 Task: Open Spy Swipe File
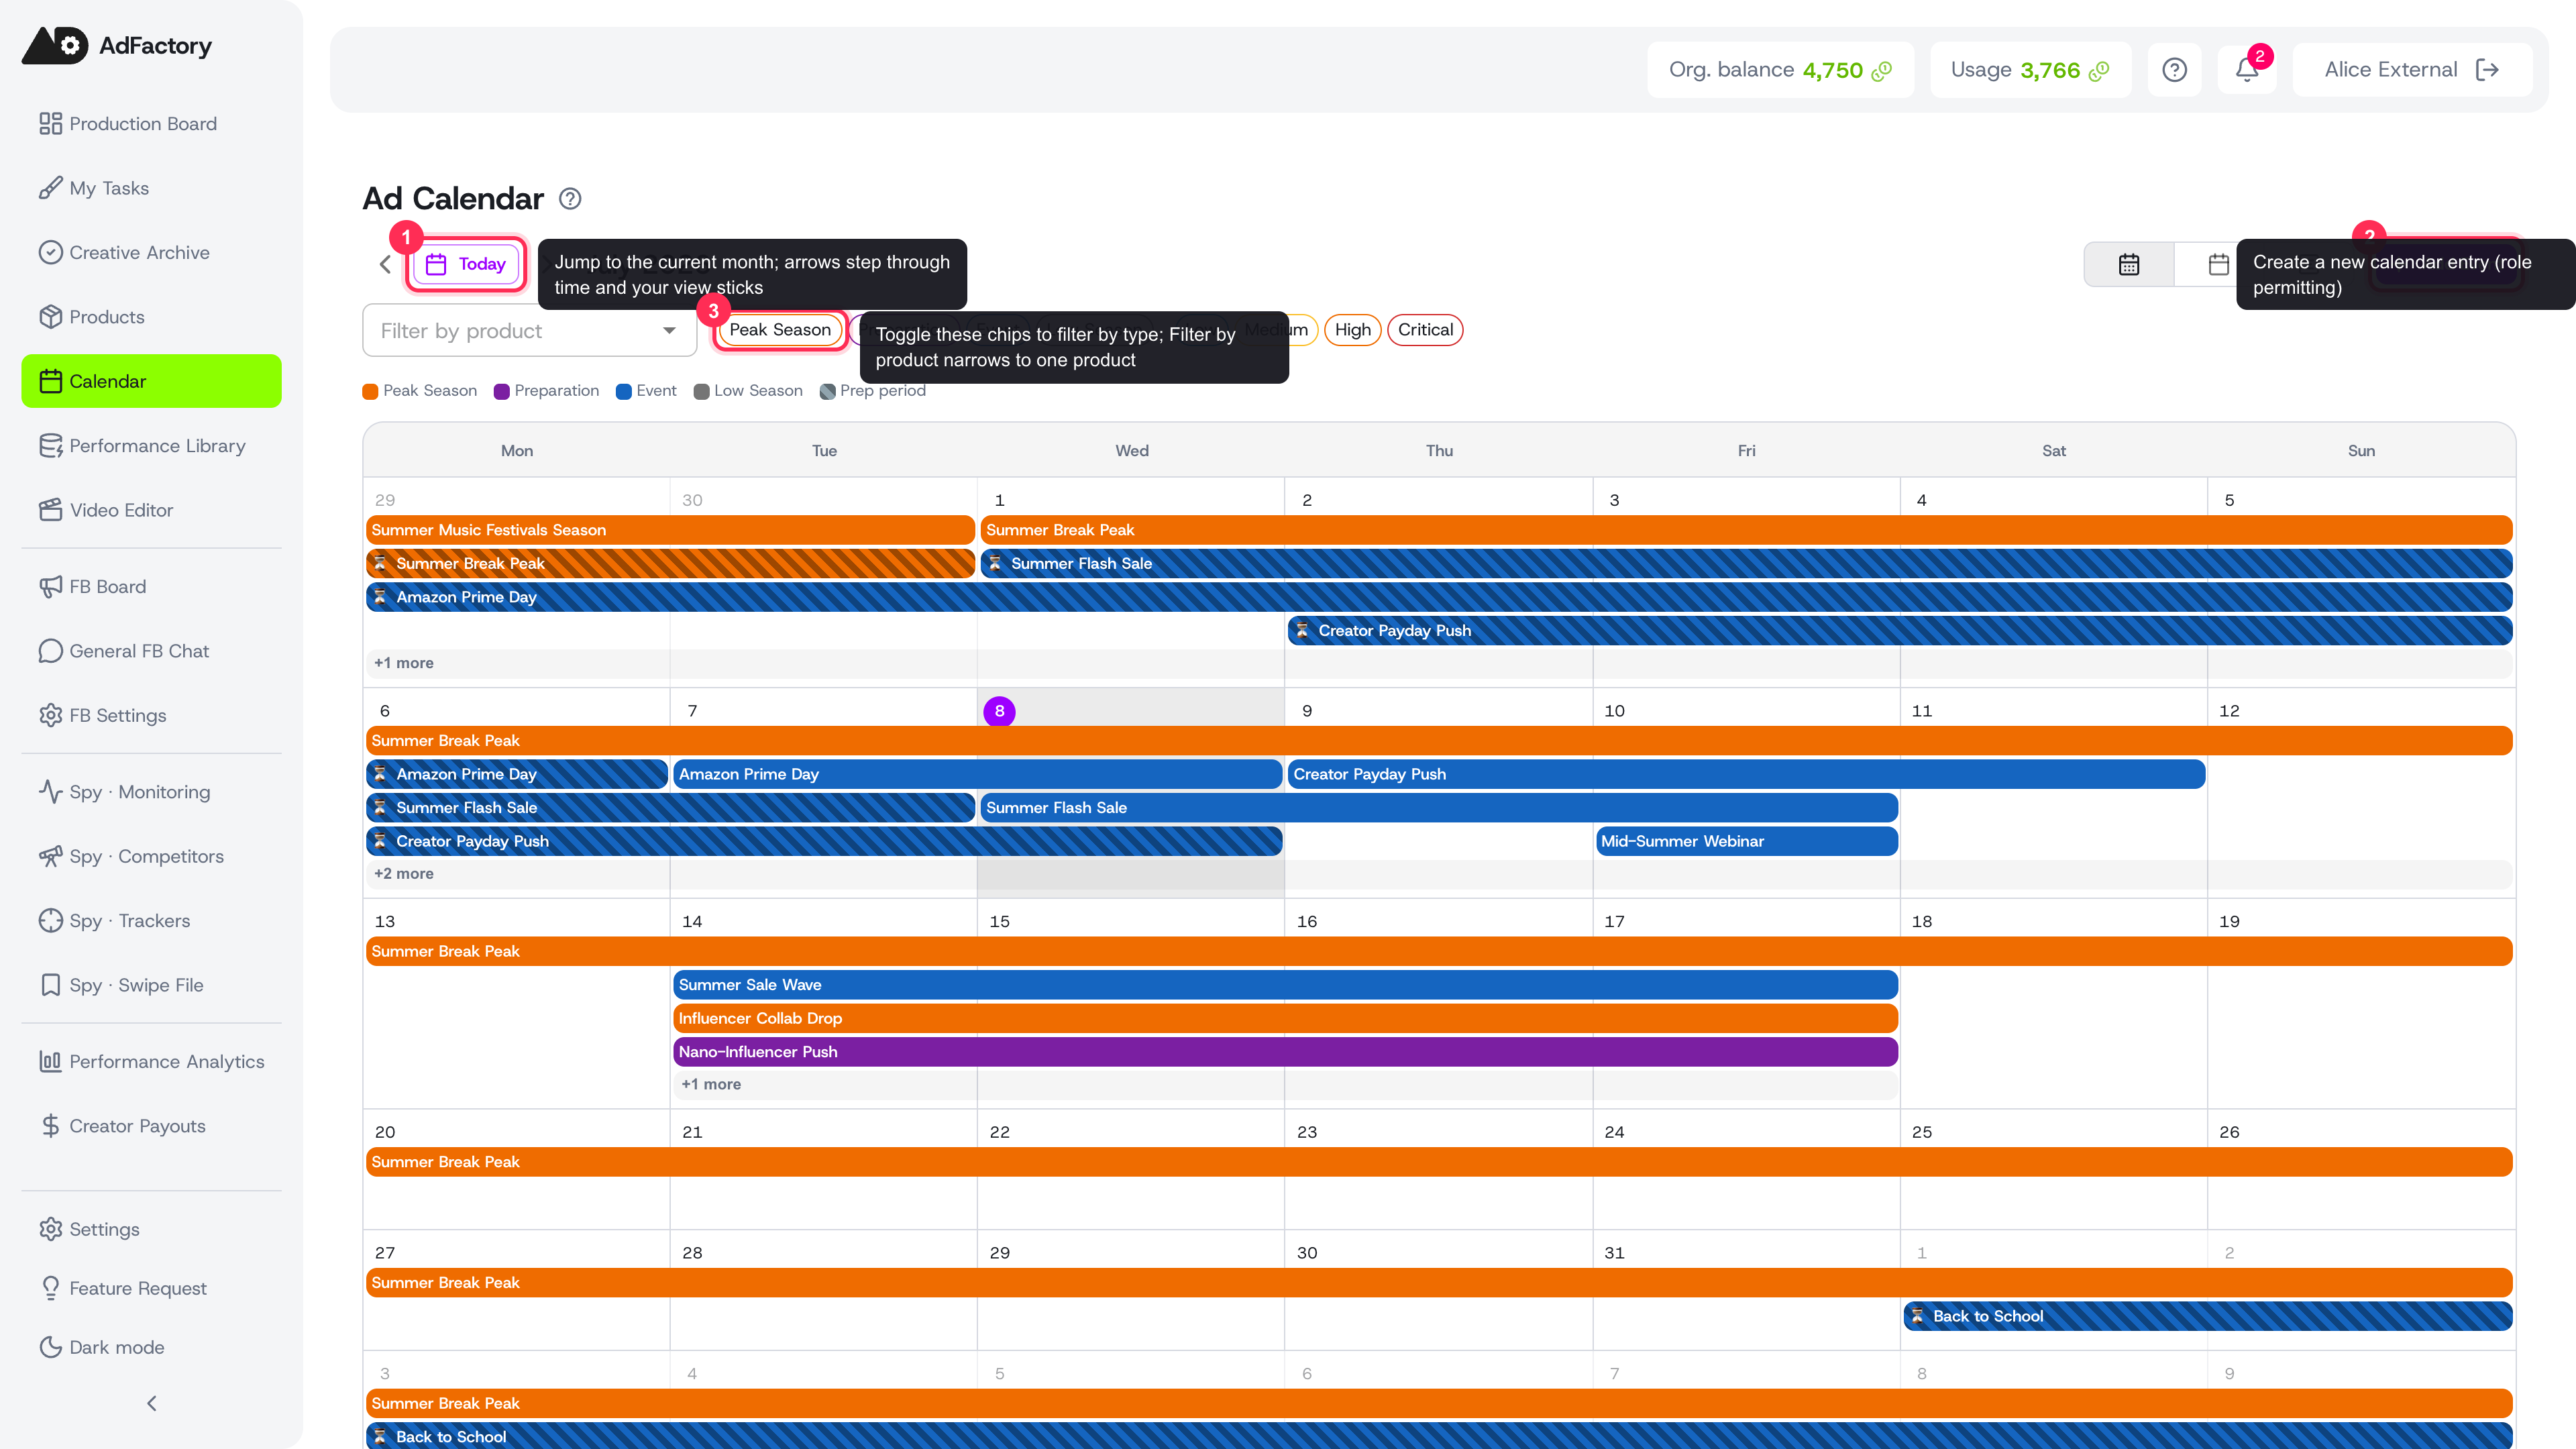151,985
